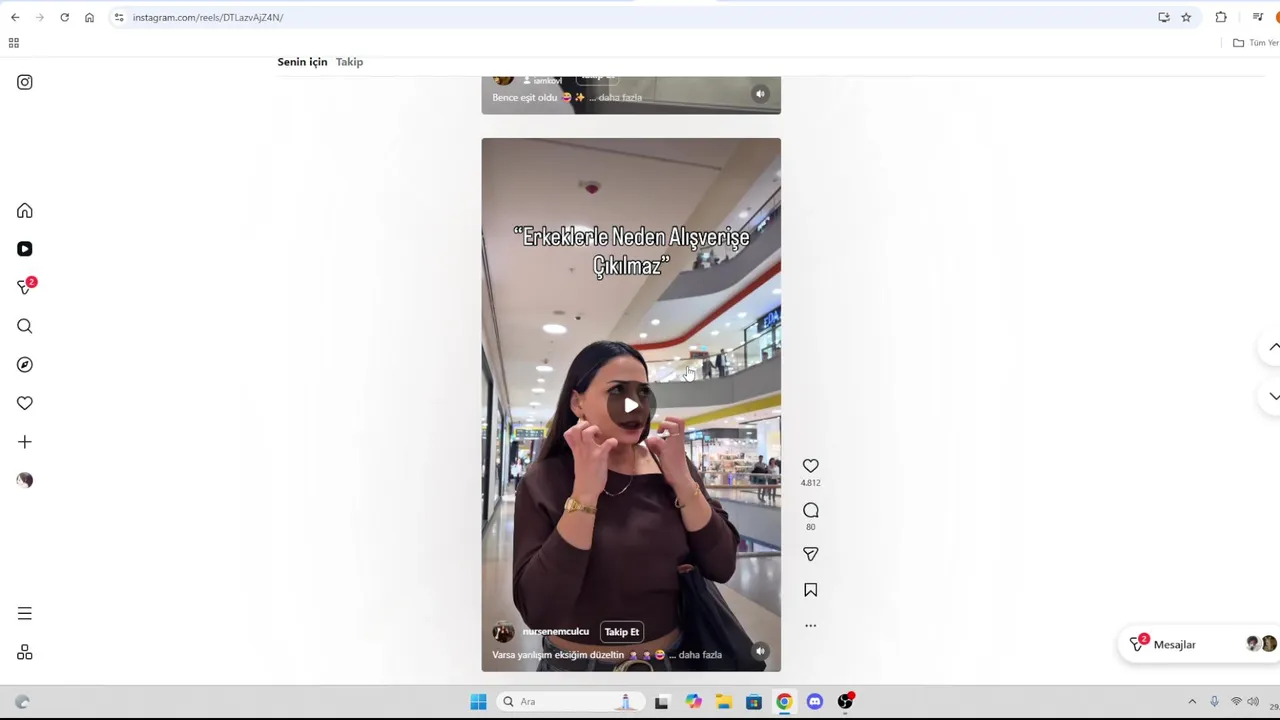Open Explore compass icon

25,365
